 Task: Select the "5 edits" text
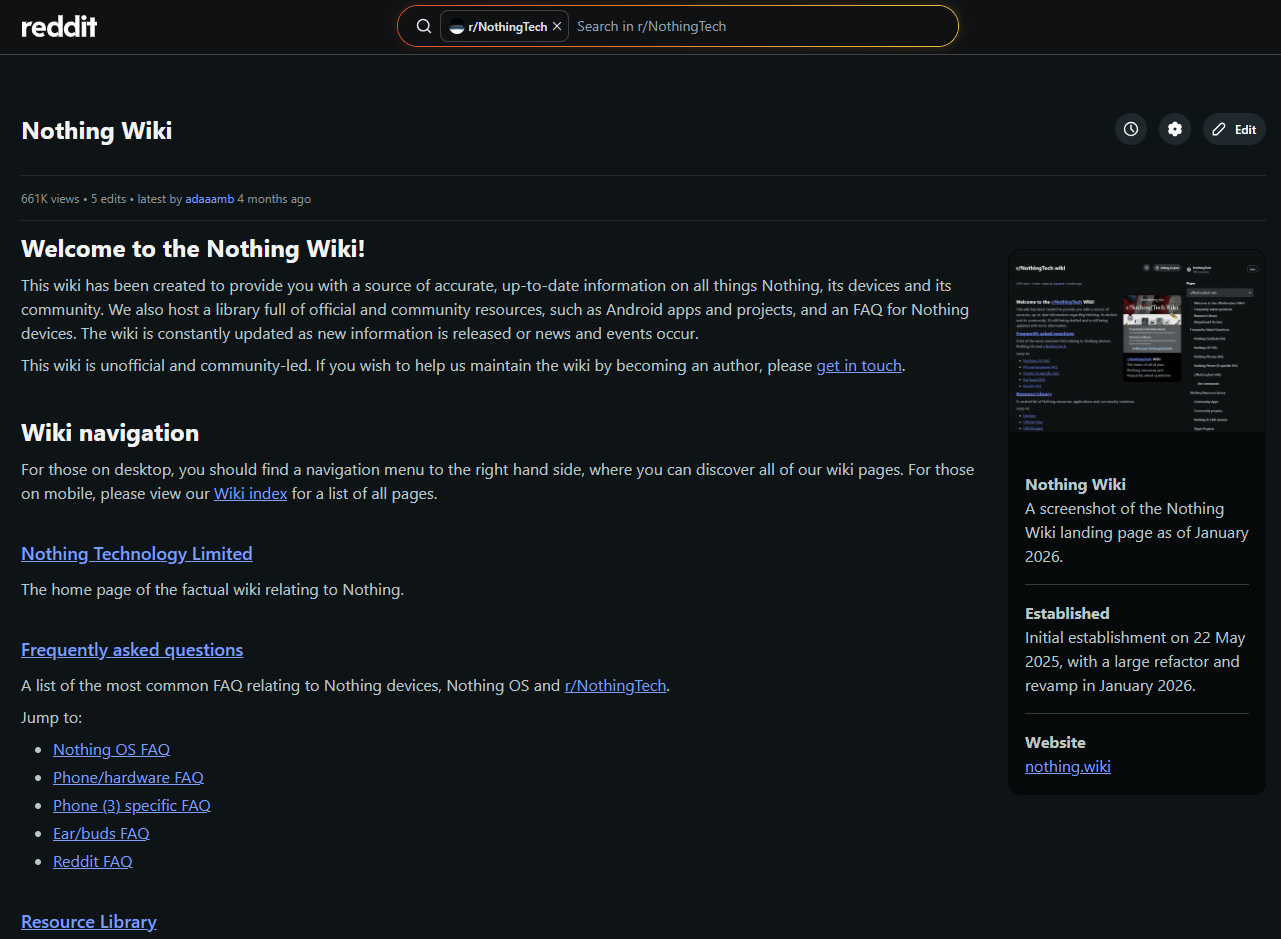click(108, 199)
